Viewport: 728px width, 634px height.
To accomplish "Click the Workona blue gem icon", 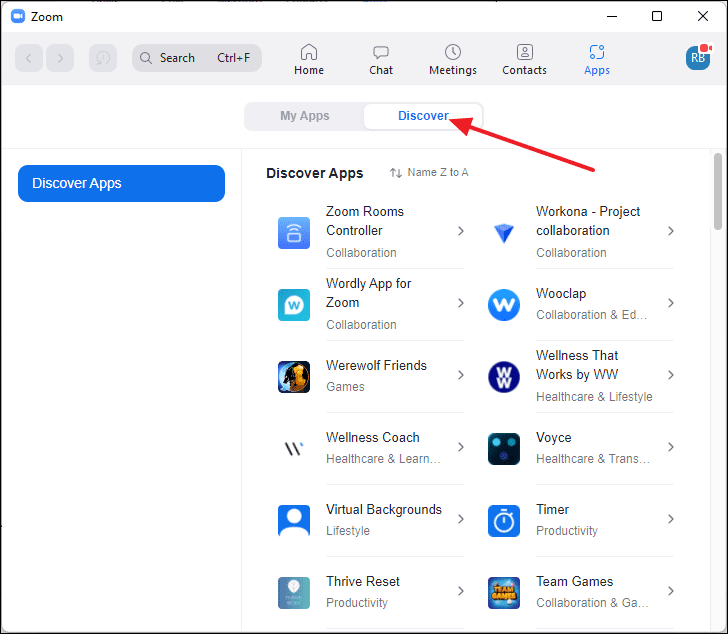I will [504, 233].
